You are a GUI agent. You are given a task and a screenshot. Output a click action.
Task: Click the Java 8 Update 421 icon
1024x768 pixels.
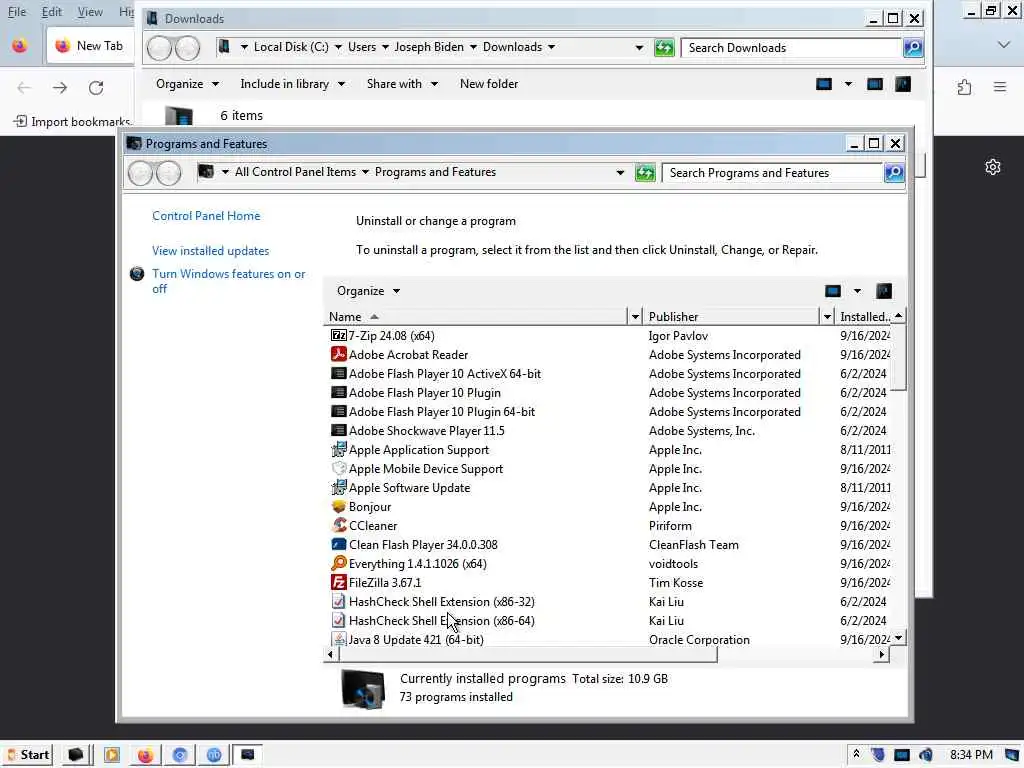click(x=338, y=639)
